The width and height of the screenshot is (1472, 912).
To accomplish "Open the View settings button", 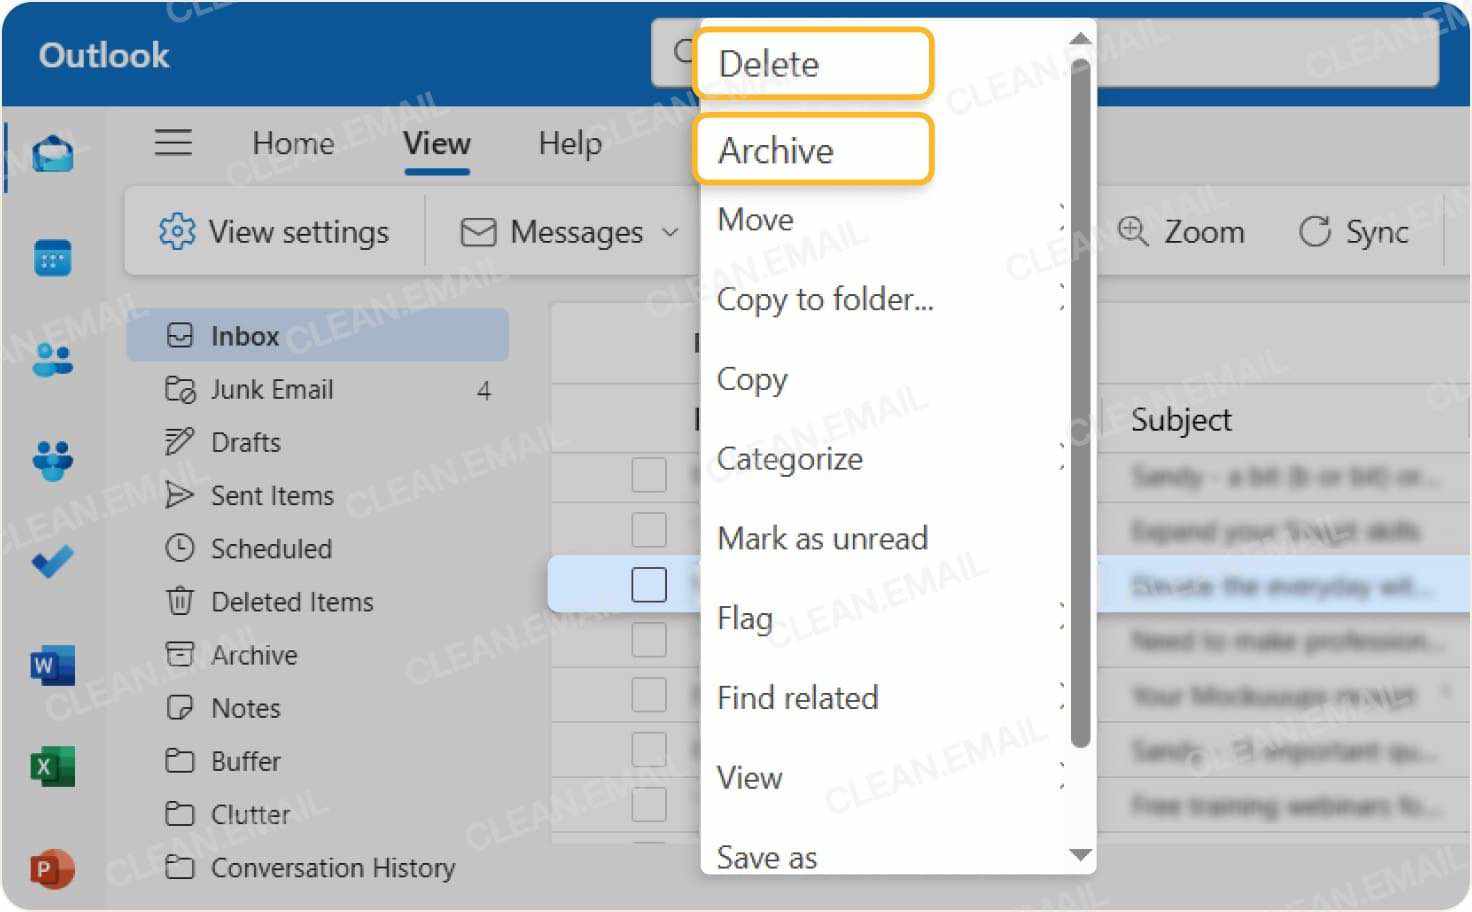I will (x=274, y=231).
